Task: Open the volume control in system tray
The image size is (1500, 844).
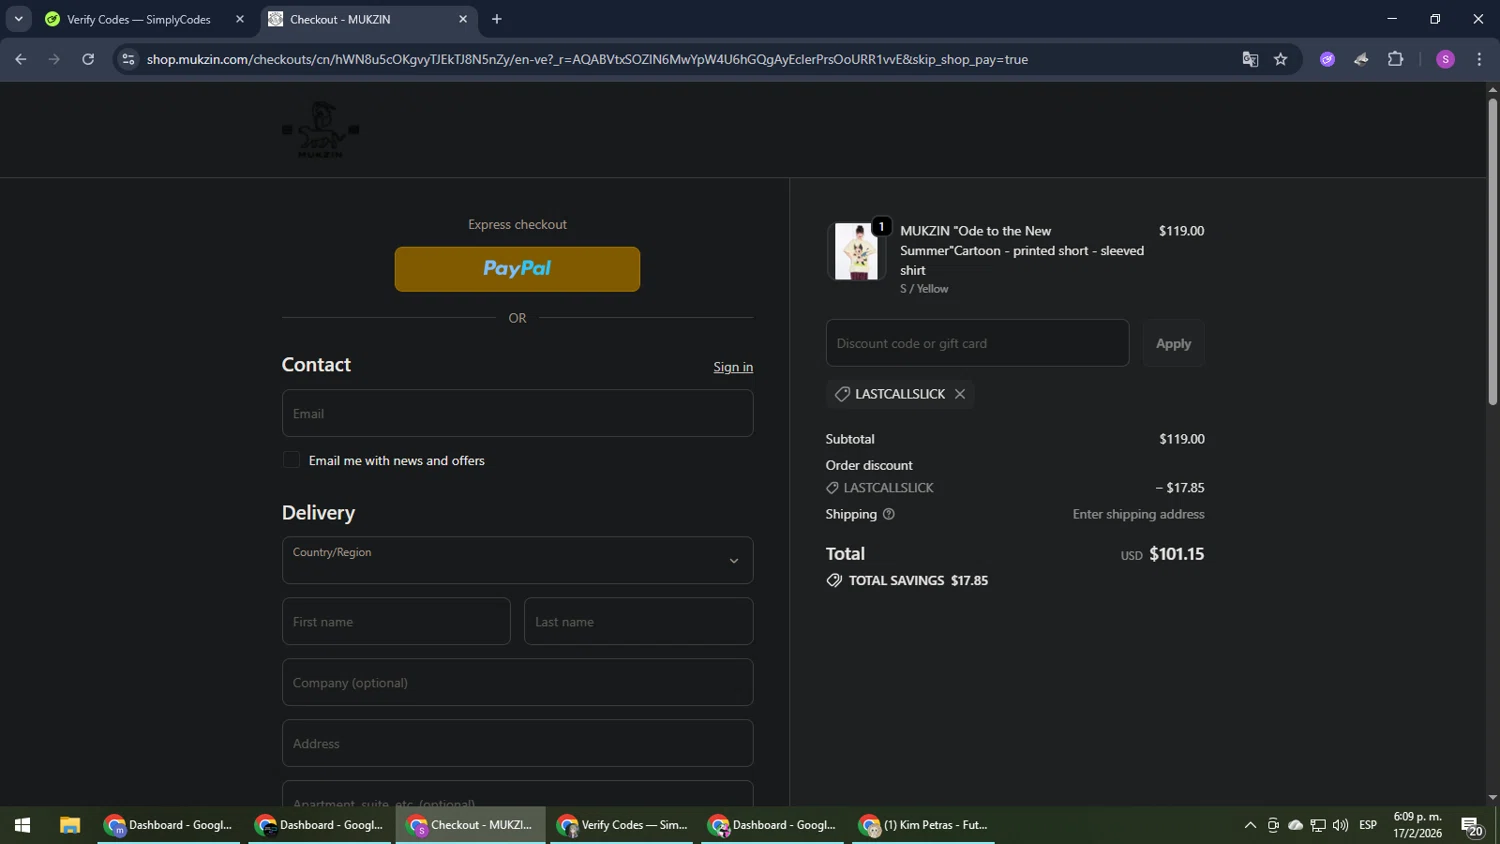Action: [x=1340, y=825]
